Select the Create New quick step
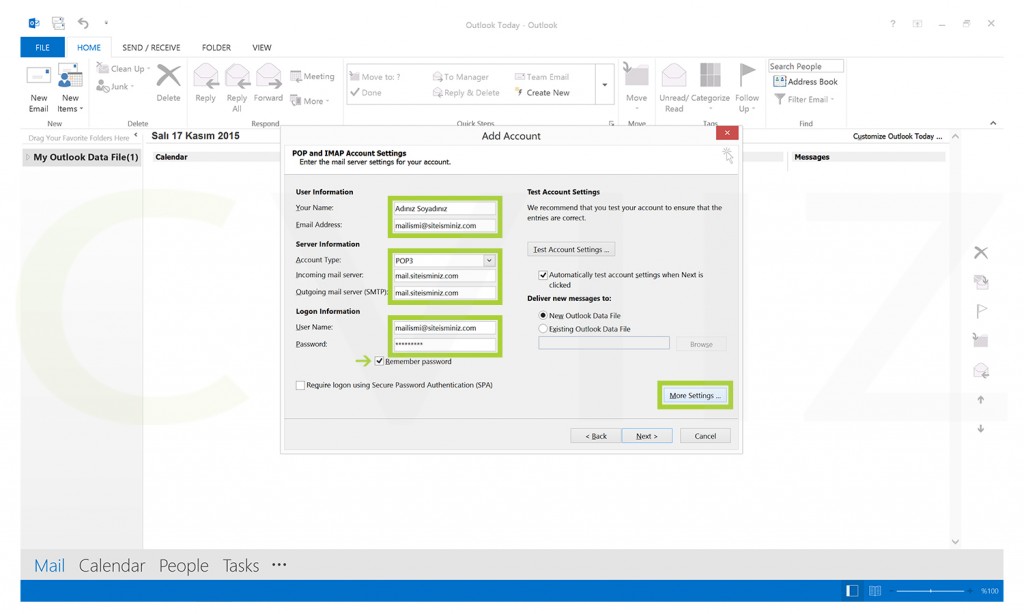This screenshot has height=614, width=1024. (x=543, y=93)
